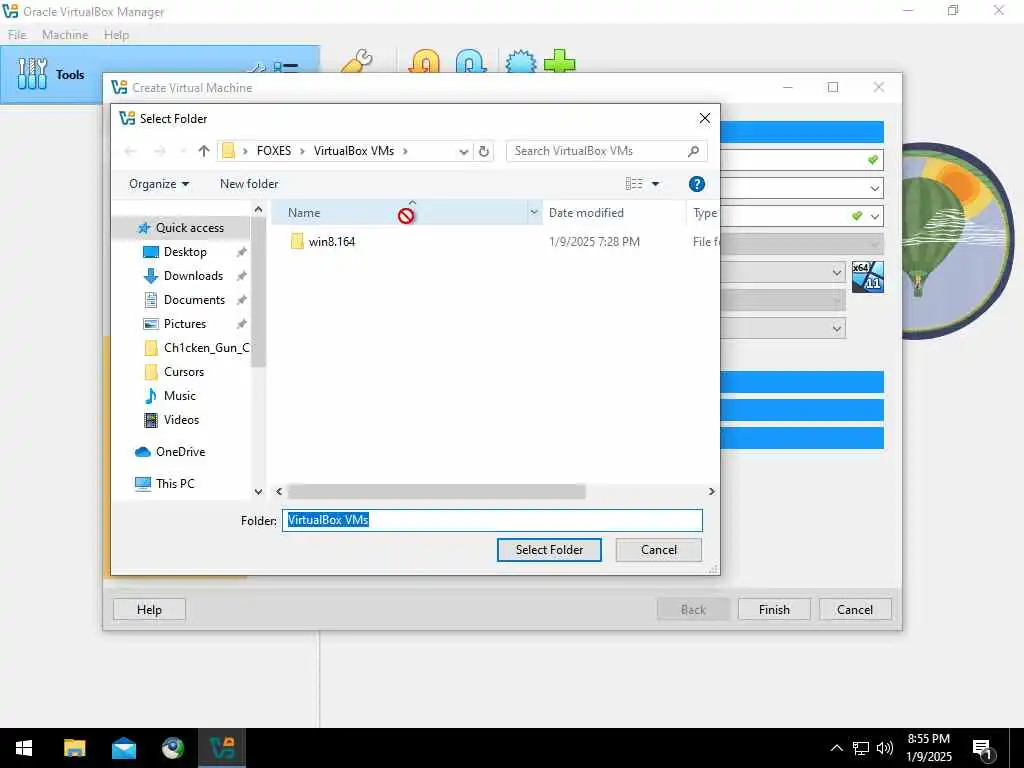Select the win8.164 folder
Image resolution: width=1024 pixels, height=768 pixels.
(331, 242)
